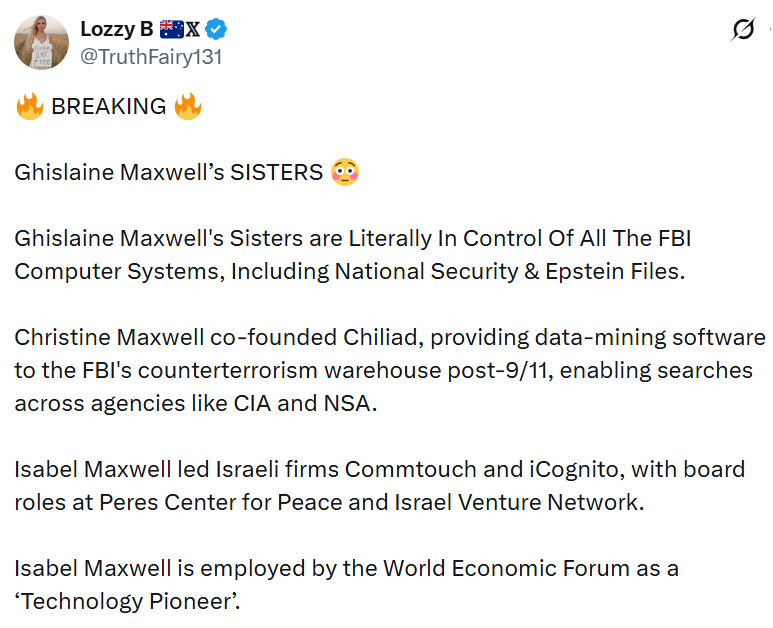Viewport: 773px width, 628px height.
Task: Click the fire emoji after BREAKING
Action: click(x=187, y=106)
